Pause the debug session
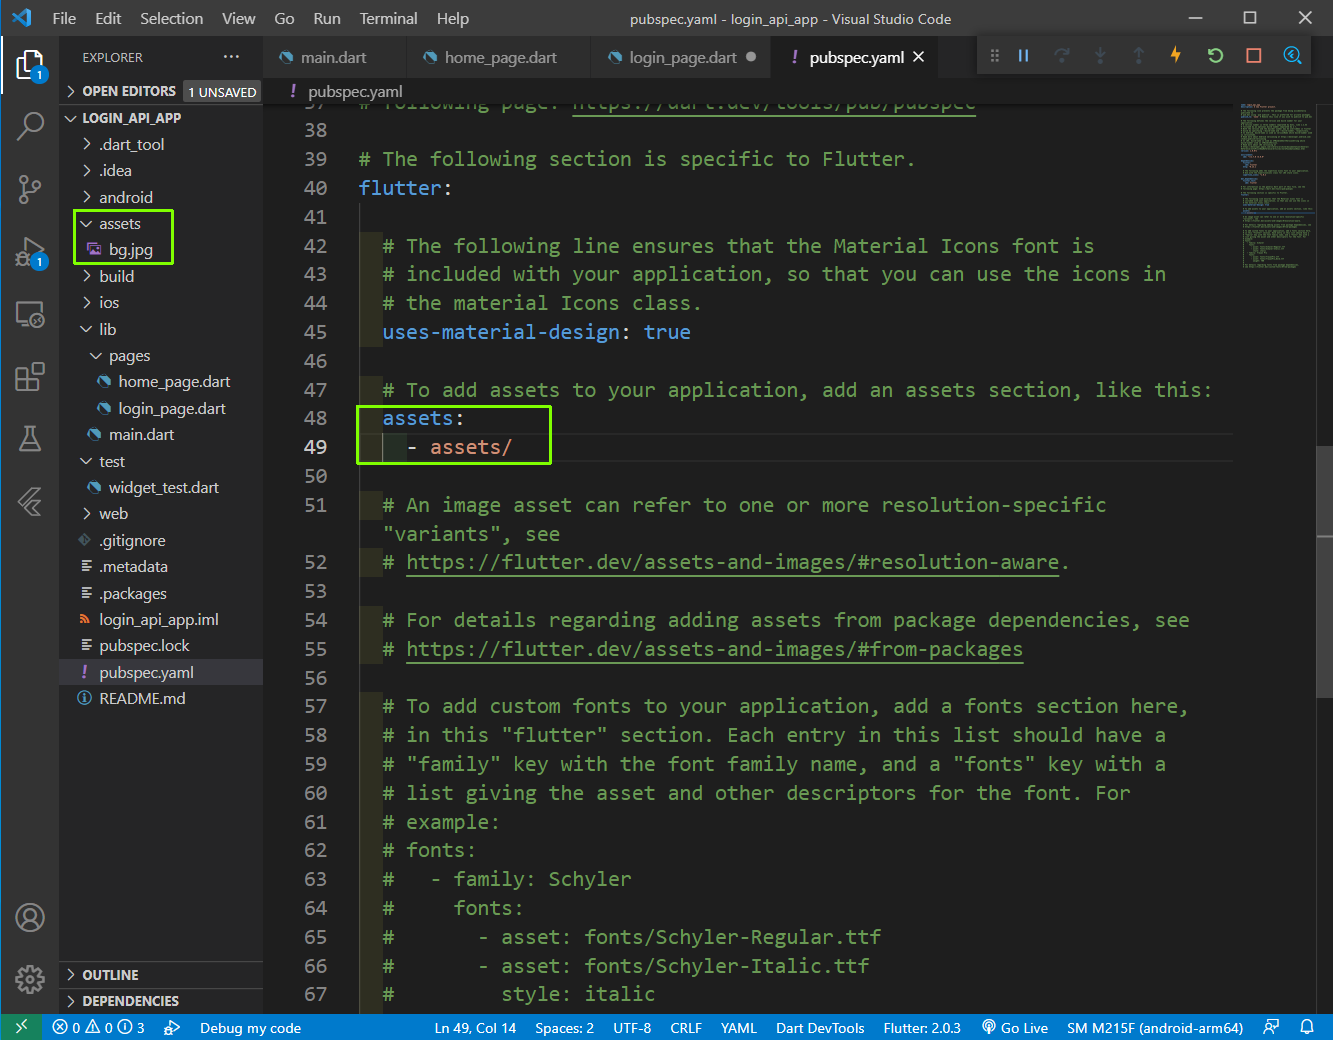This screenshot has width=1333, height=1040. pos(1023,56)
